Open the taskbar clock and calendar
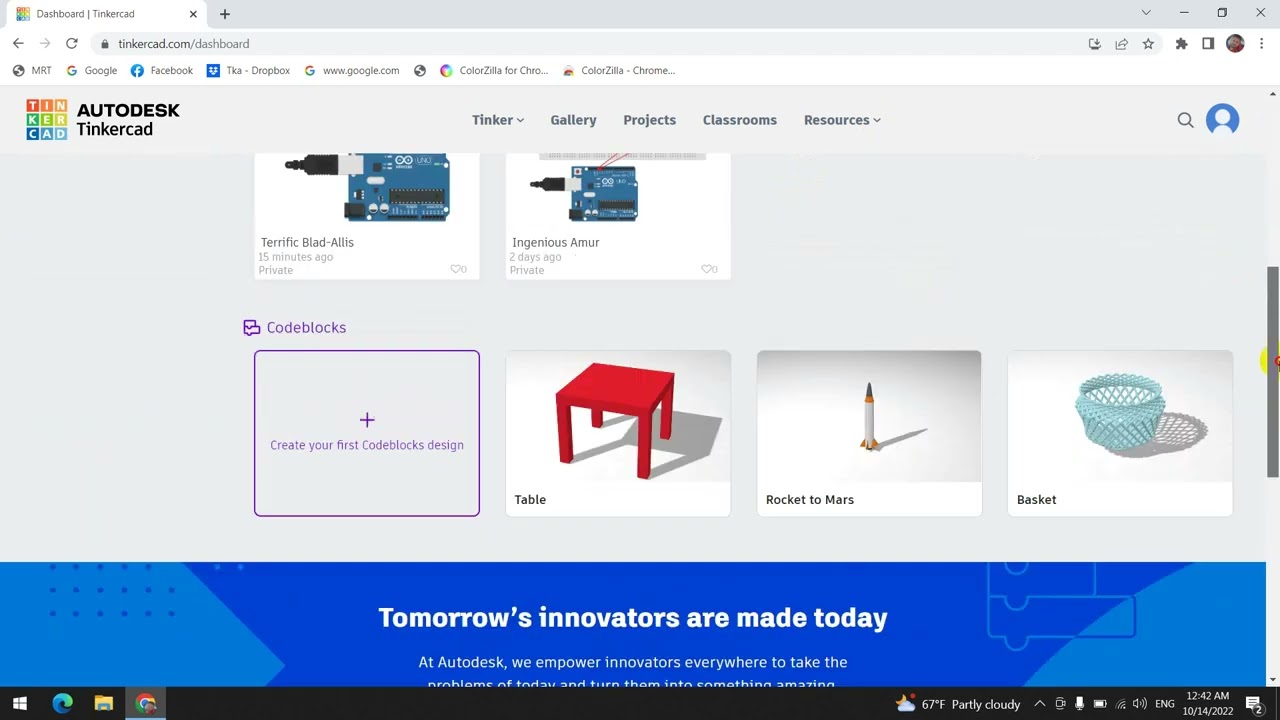 1208,704
